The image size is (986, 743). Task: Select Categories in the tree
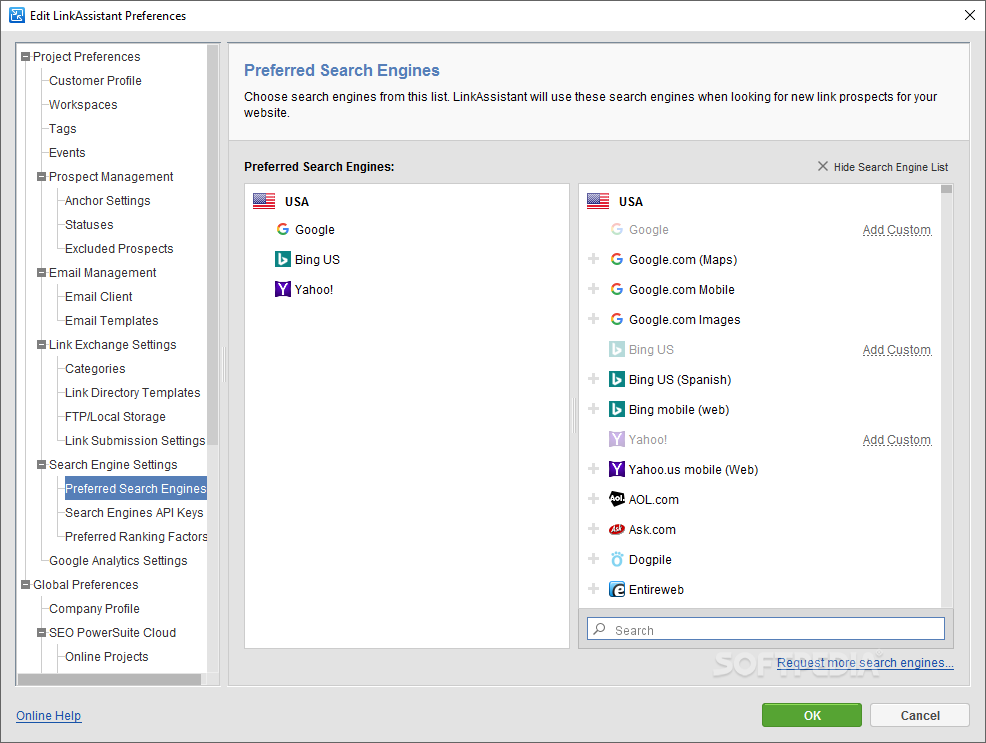point(95,368)
